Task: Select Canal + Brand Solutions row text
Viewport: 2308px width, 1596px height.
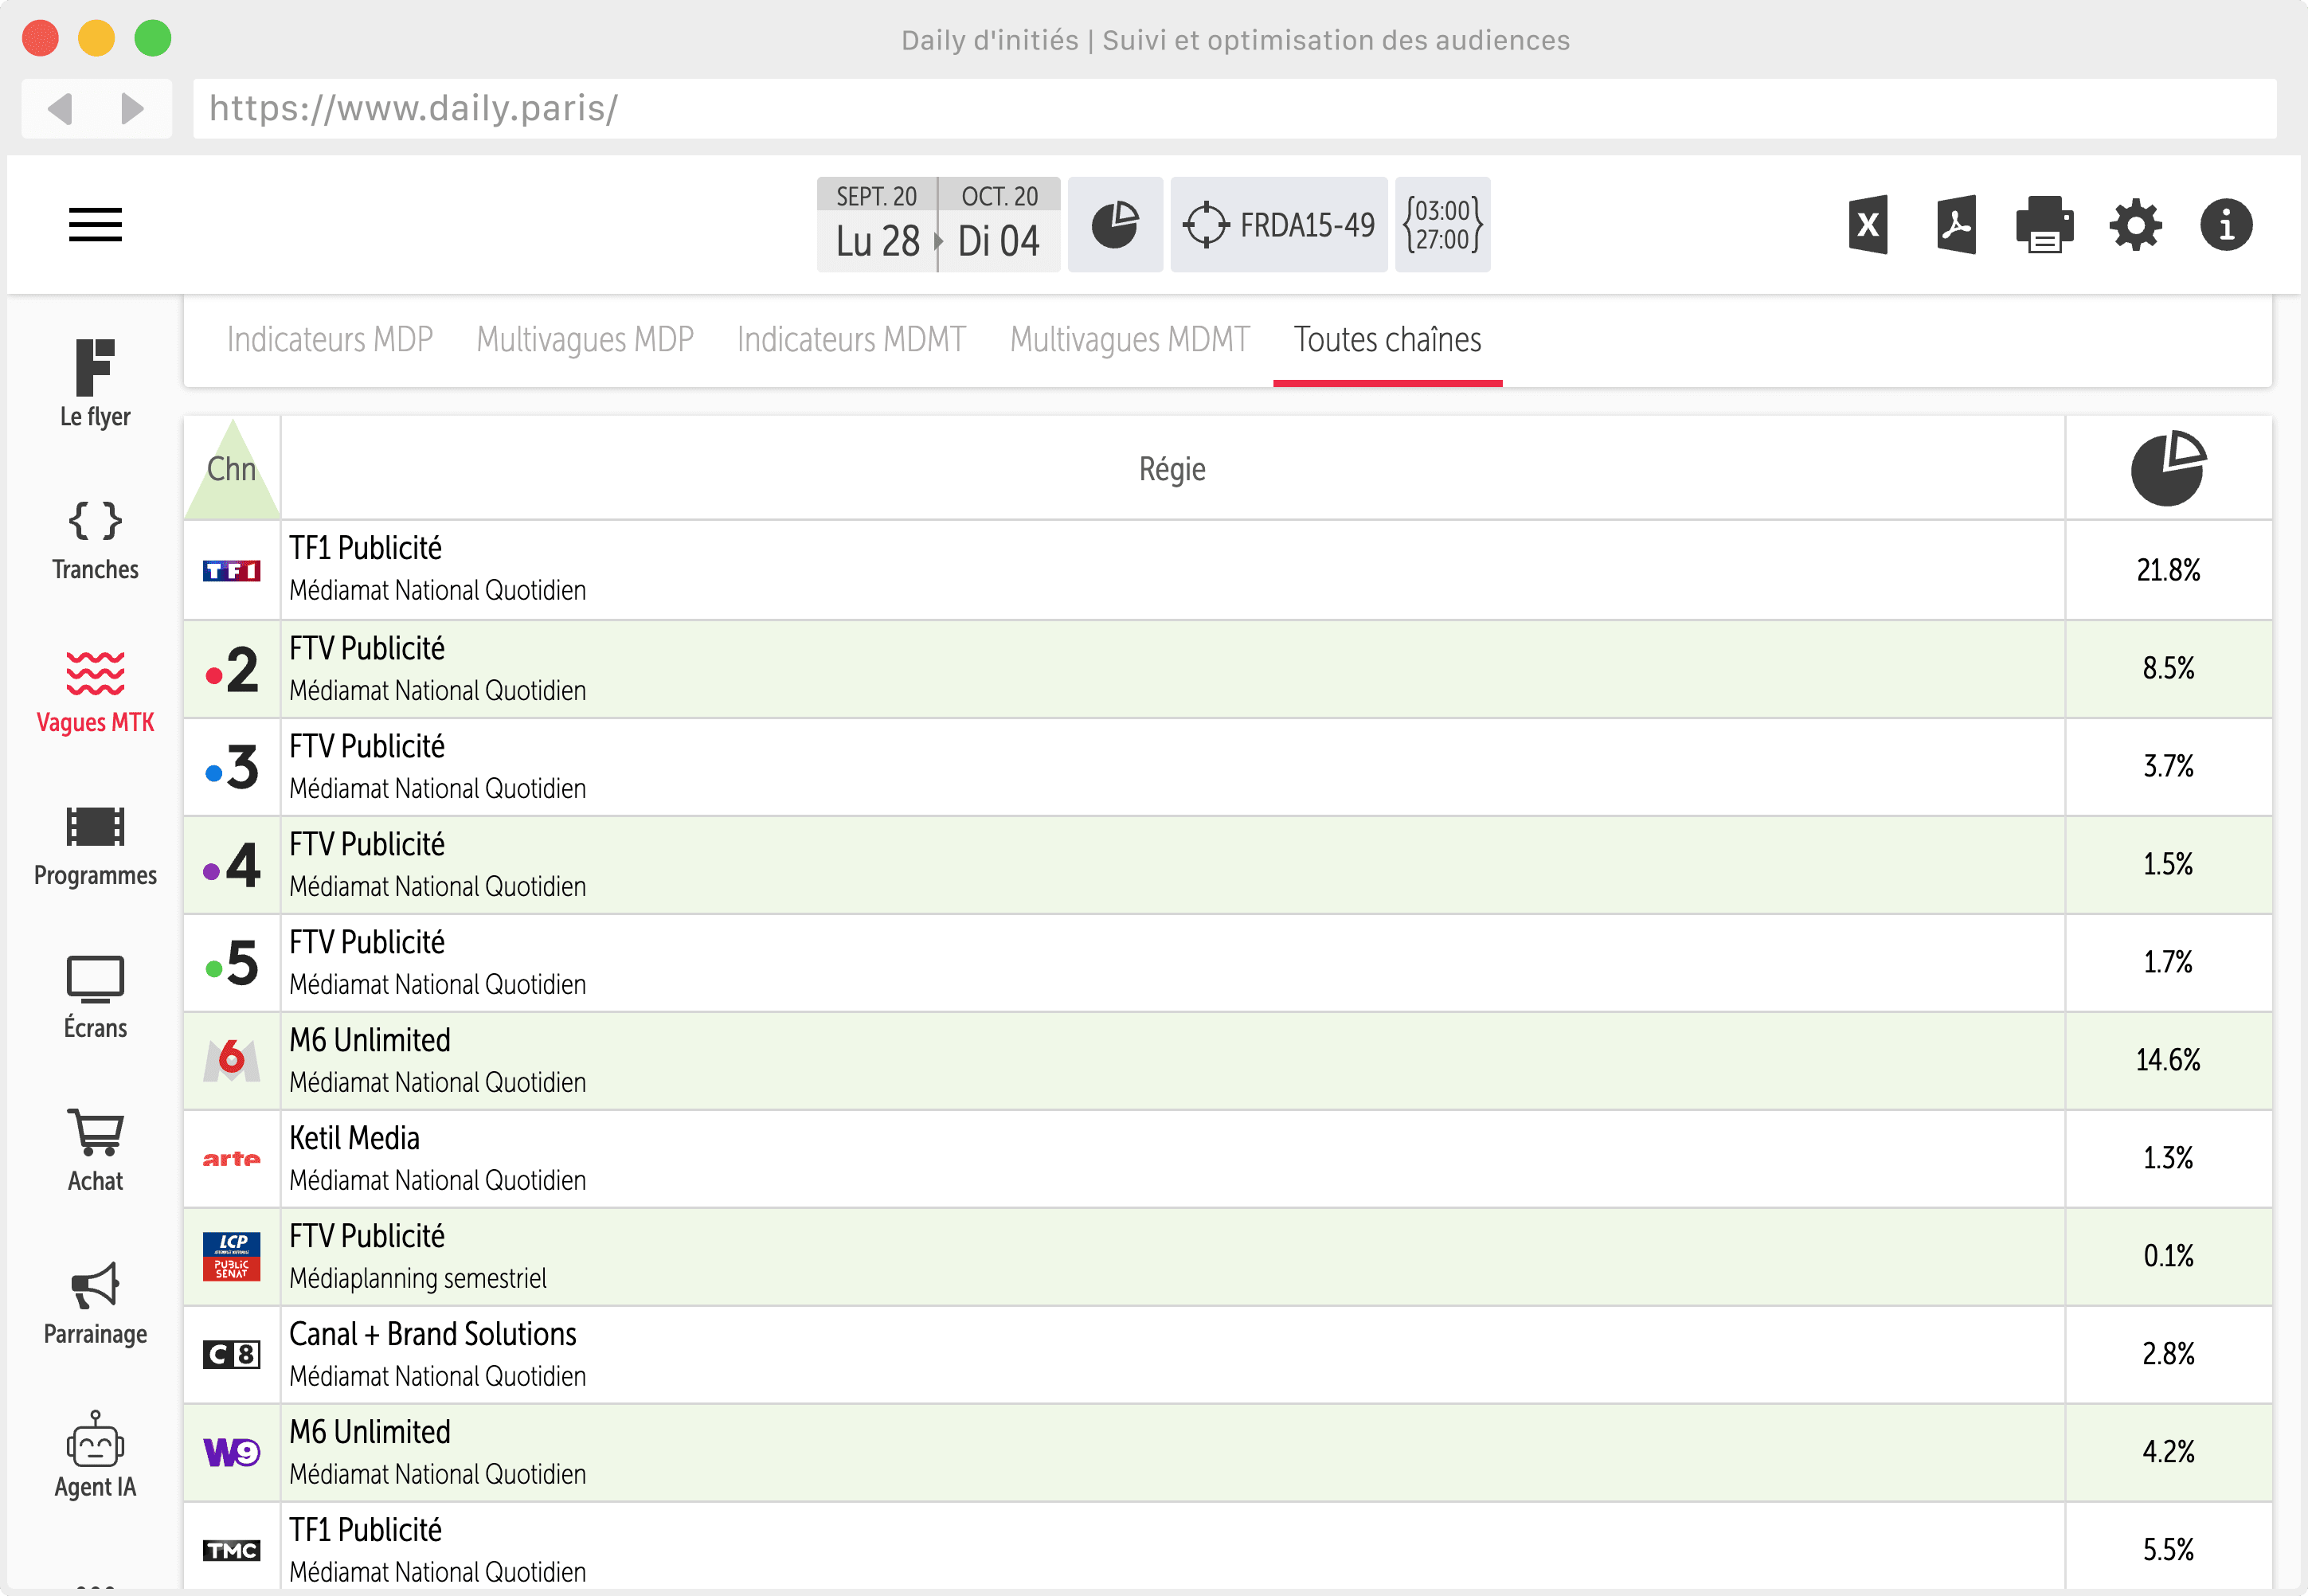Action: [x=432, y=1334]
